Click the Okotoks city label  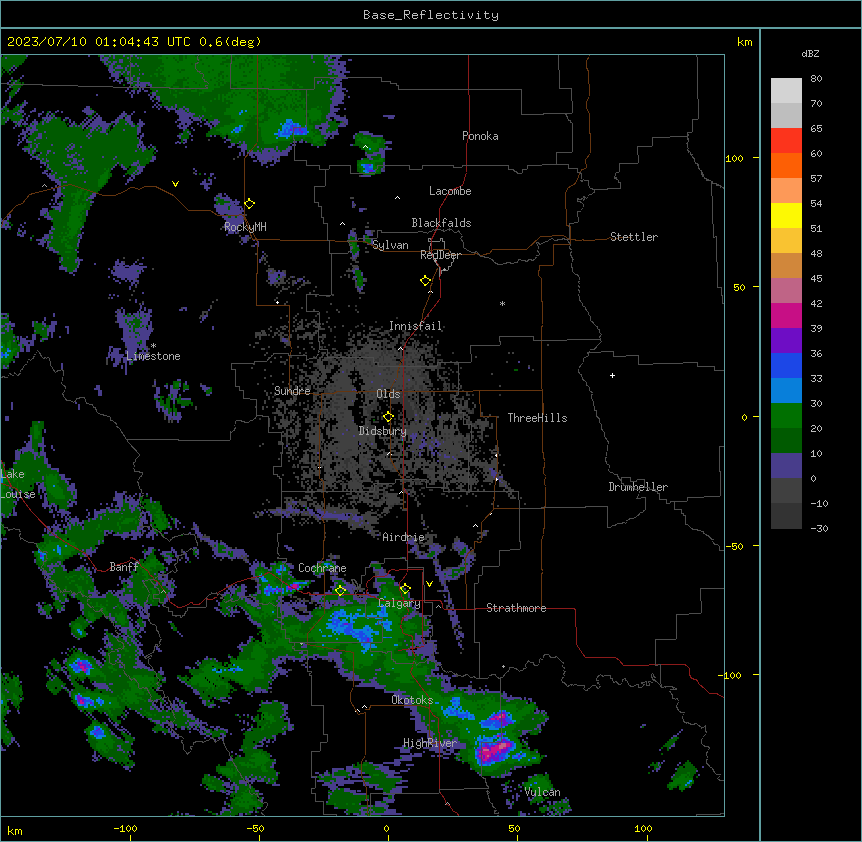click(x=412, y=700)
